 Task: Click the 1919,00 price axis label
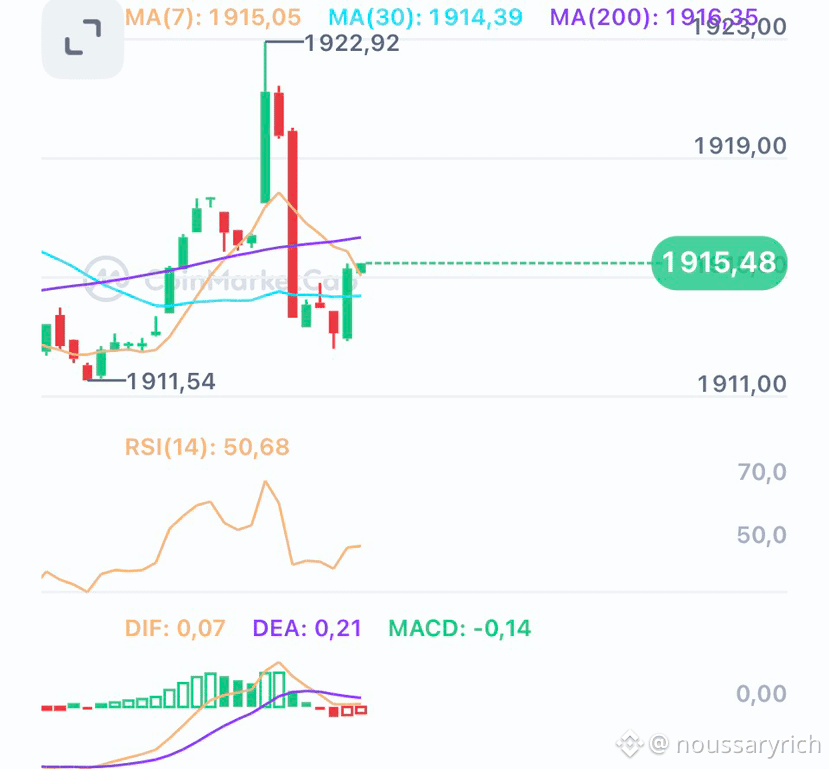(740, 146)
